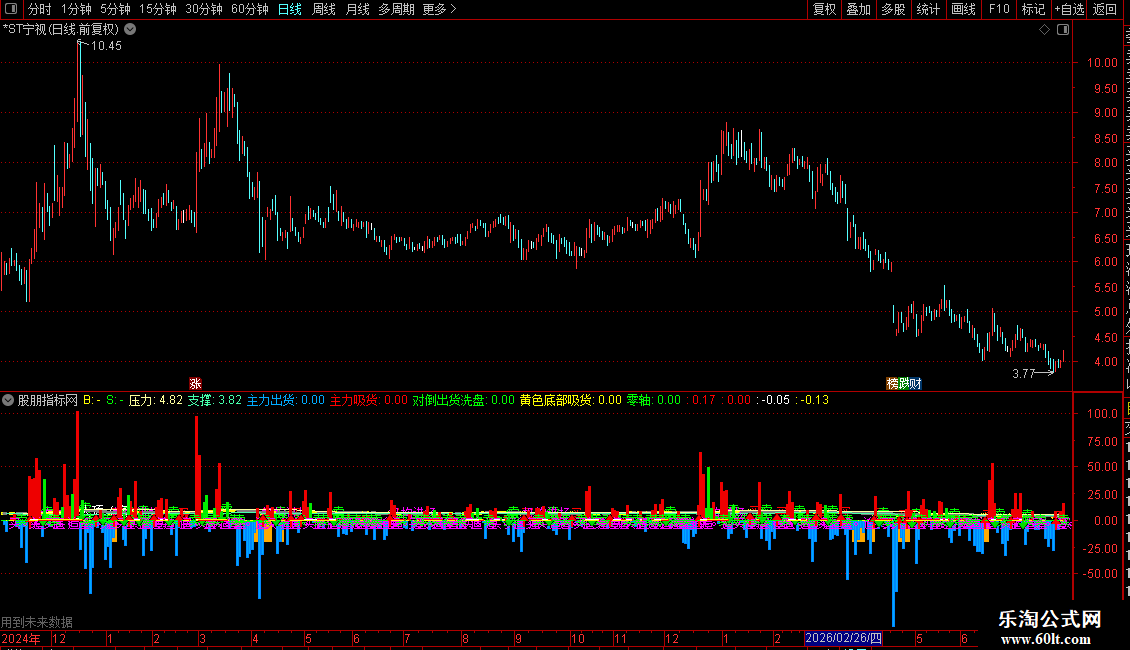The image size is (1130, 650).
Task: Switch to the 周线 weekly chart tab
Action: coord(324,9)
